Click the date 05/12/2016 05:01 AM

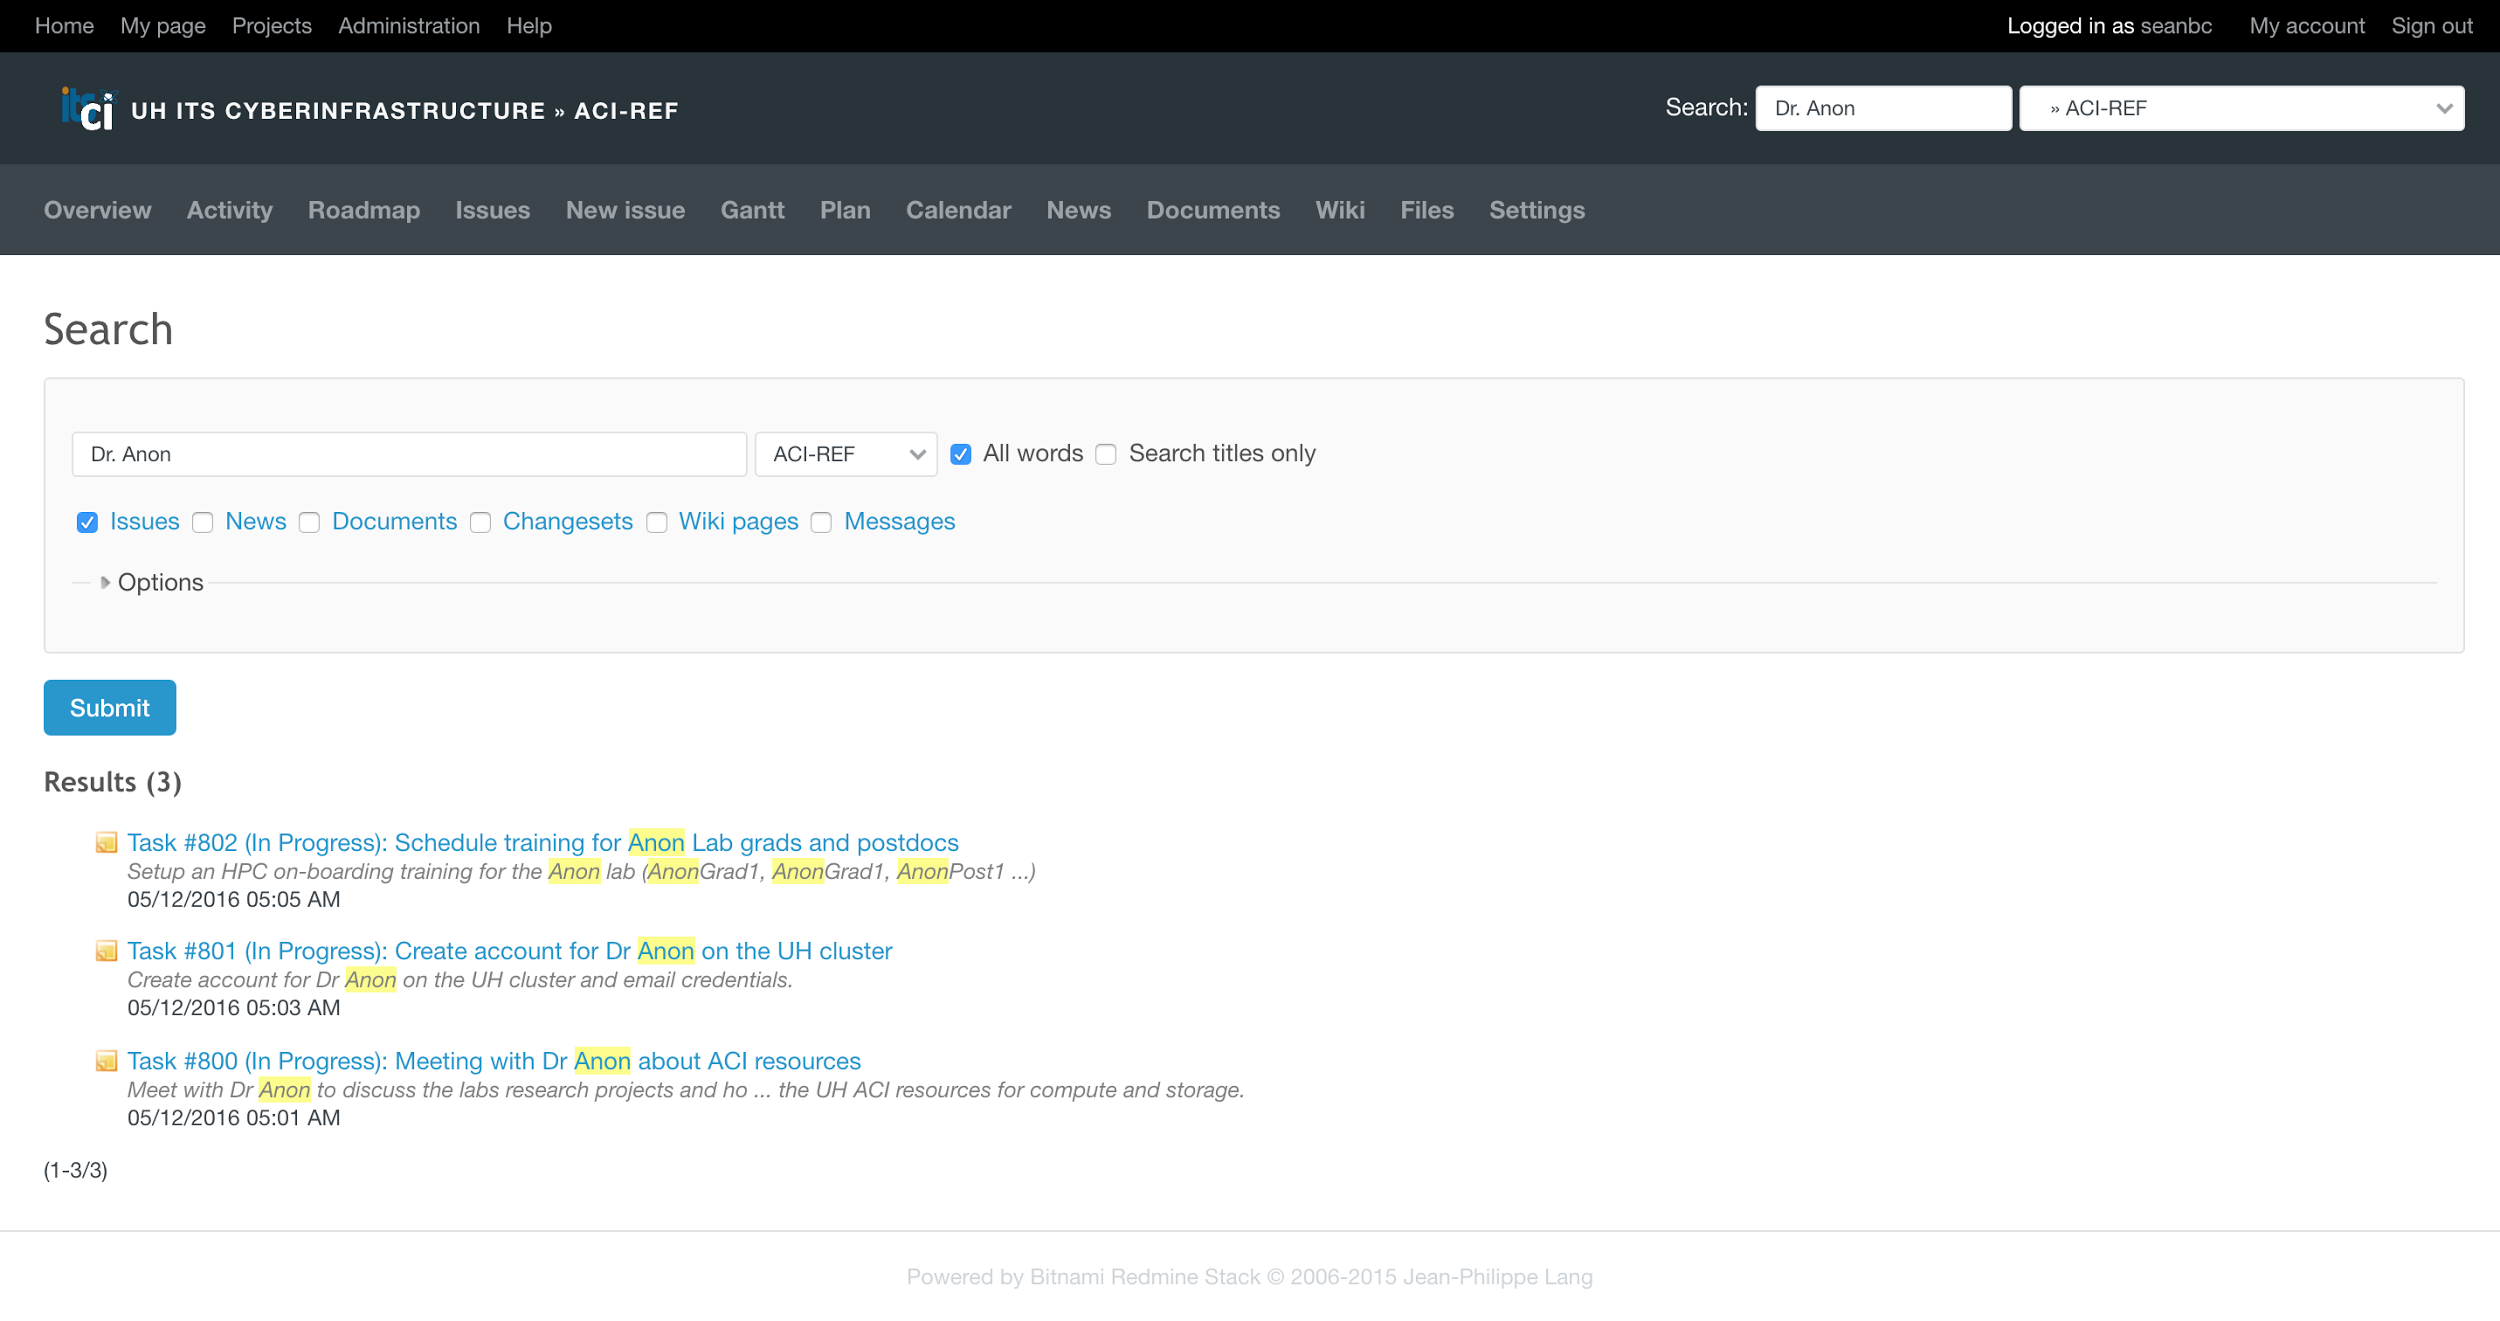(234, 1118)
